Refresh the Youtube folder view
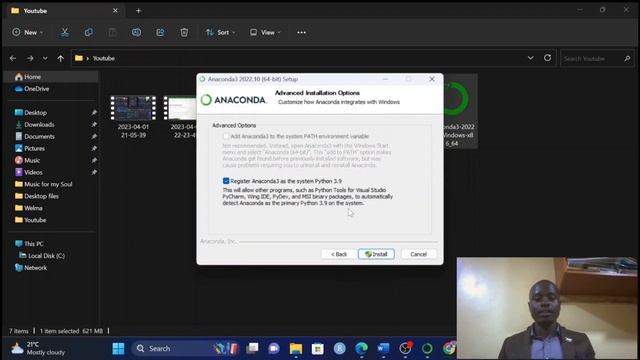The height and width of the screenshot is (360, 640). point(547,58)
